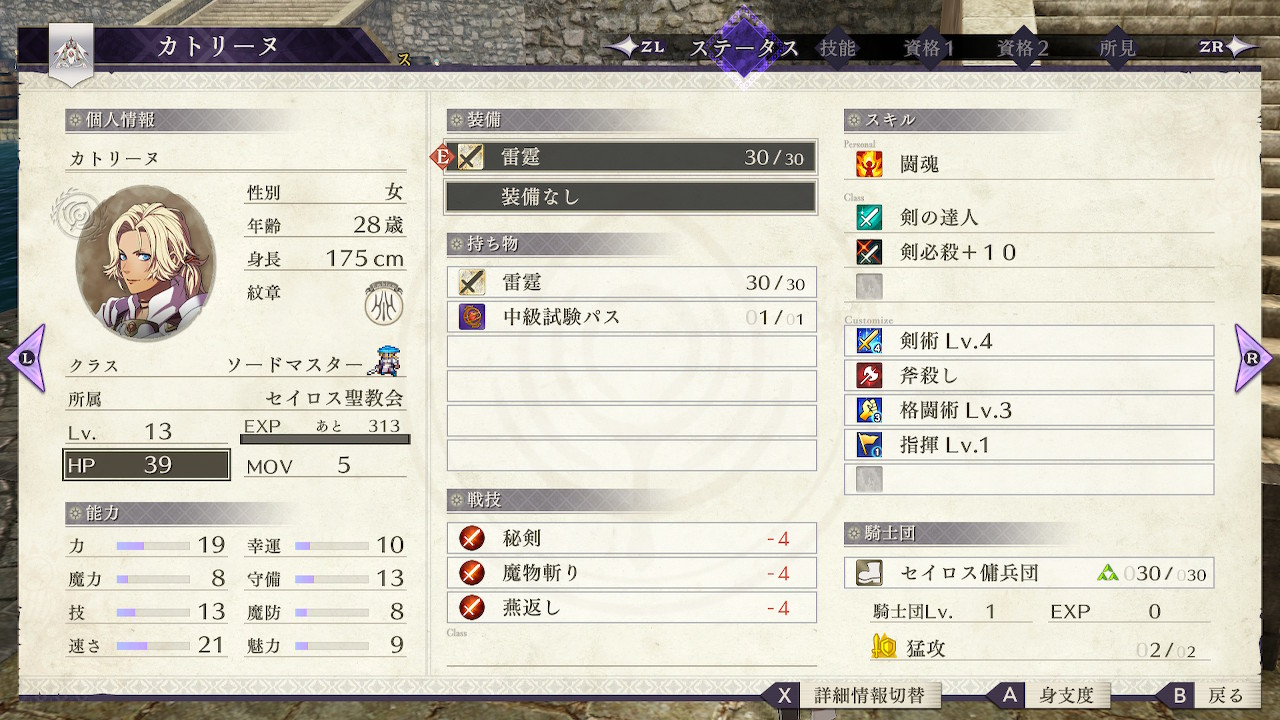Open the 技能 tab
Image resolution: width=1280 pixels, height=720 pixels.
(x=837, y=48)
